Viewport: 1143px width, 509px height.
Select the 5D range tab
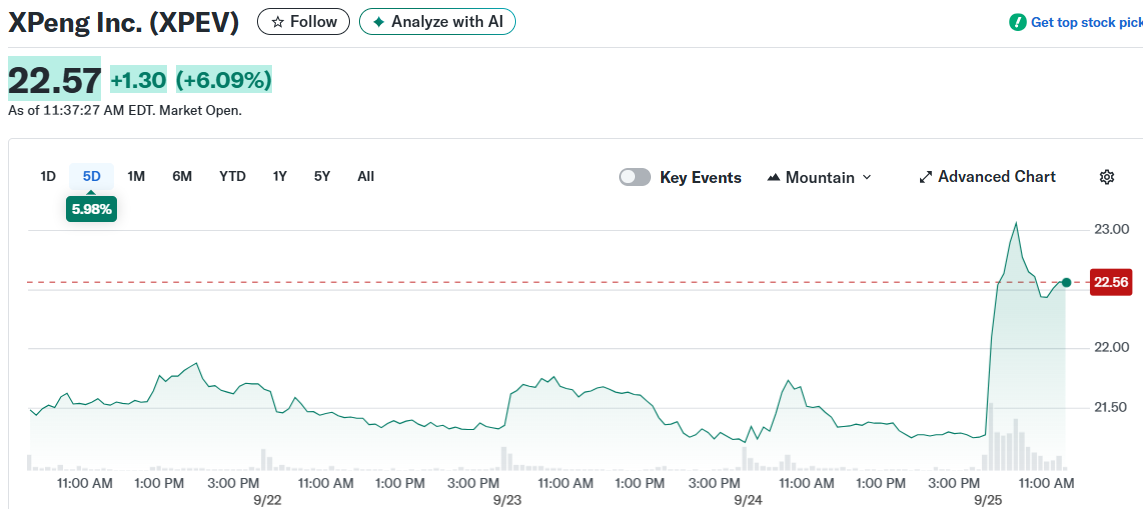(92, 176)
